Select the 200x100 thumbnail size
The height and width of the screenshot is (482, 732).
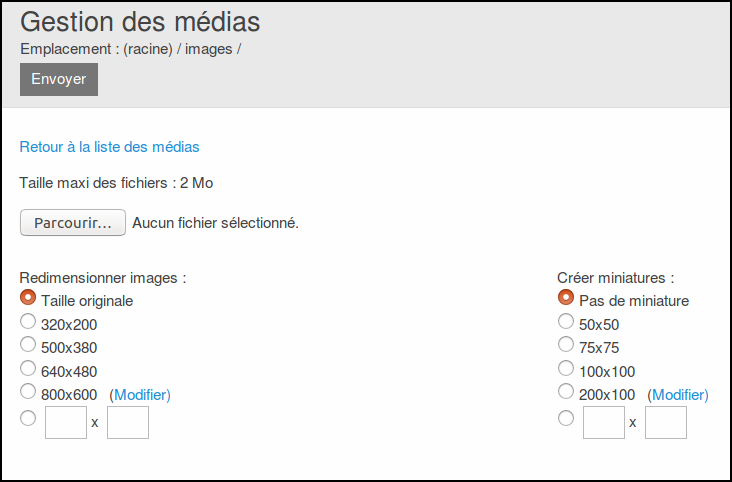click(566, 392)
